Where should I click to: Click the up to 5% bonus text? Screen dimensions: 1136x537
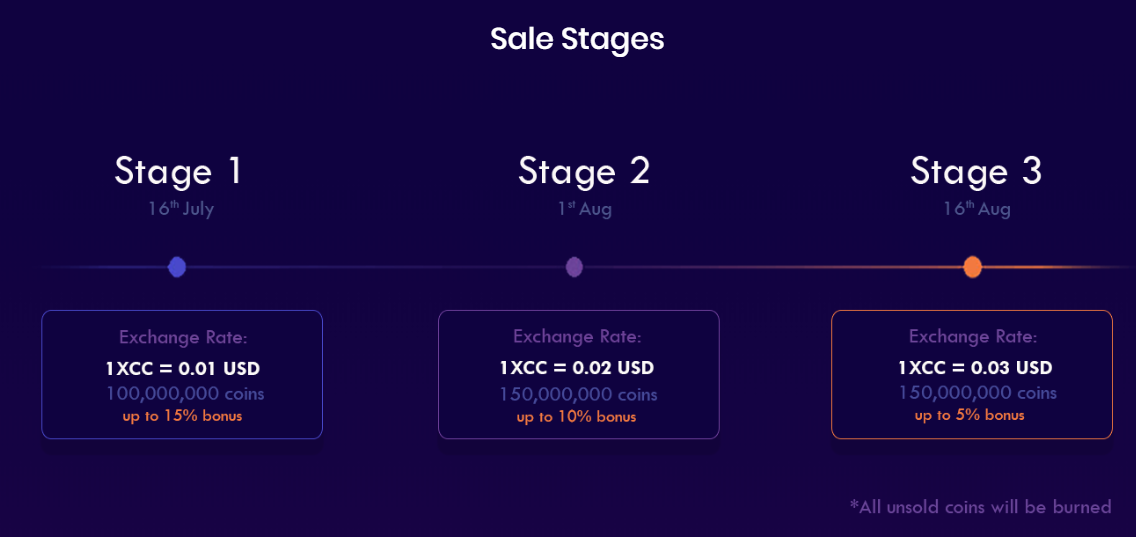pyautogui.click(x=969, y=414)
